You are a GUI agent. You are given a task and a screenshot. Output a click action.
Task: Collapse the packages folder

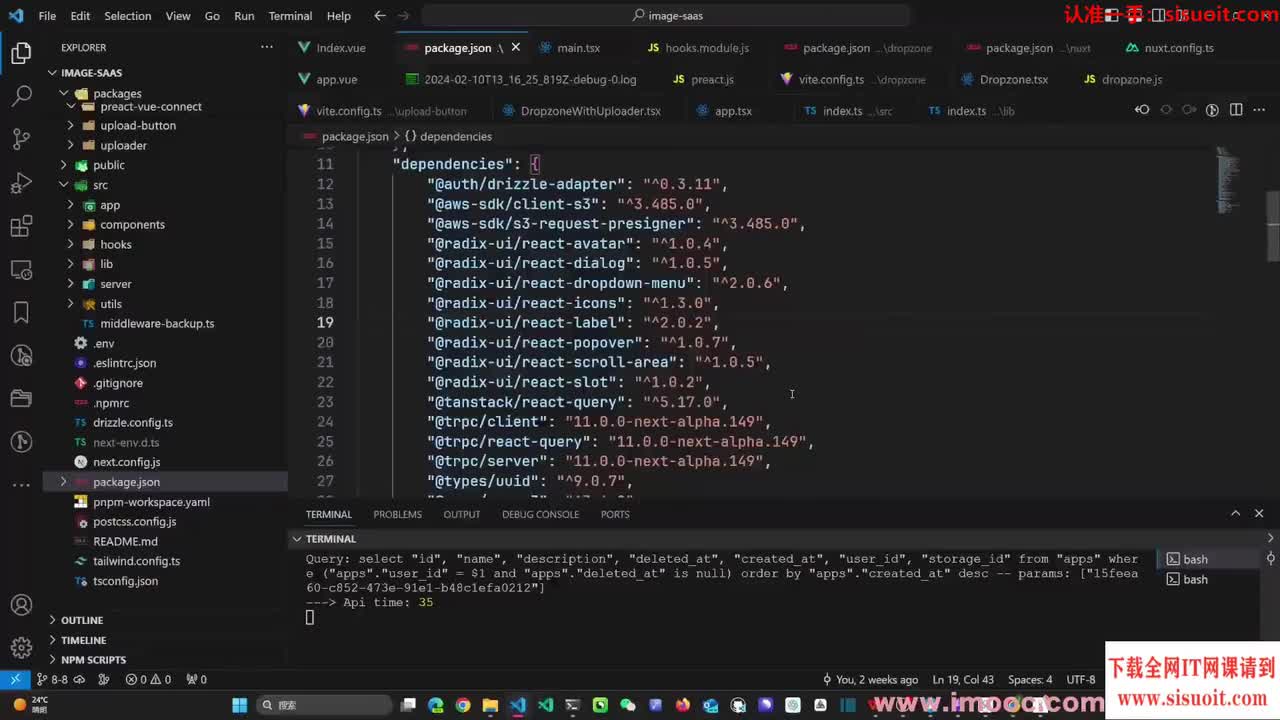click(x=165, y=93)
